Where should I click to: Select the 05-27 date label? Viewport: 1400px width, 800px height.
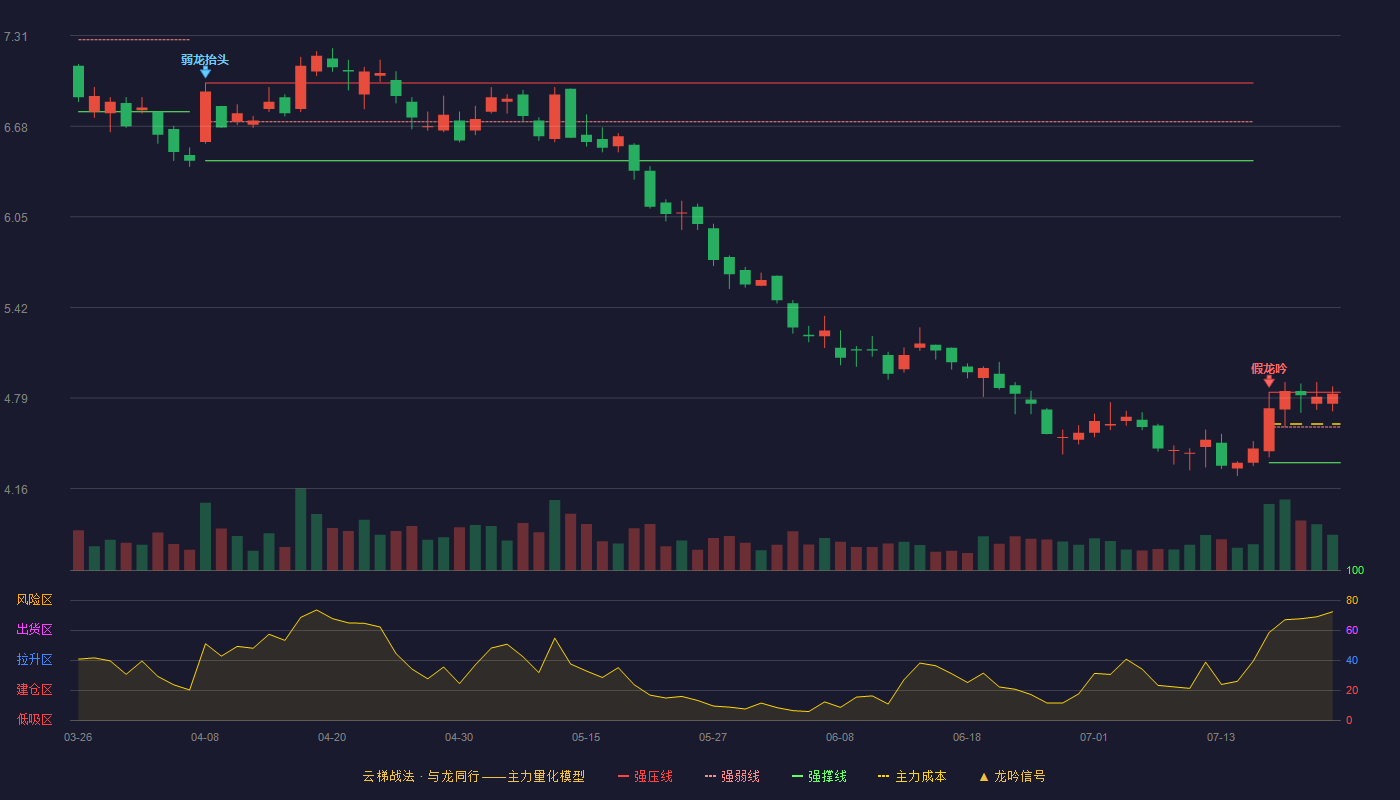713,737
